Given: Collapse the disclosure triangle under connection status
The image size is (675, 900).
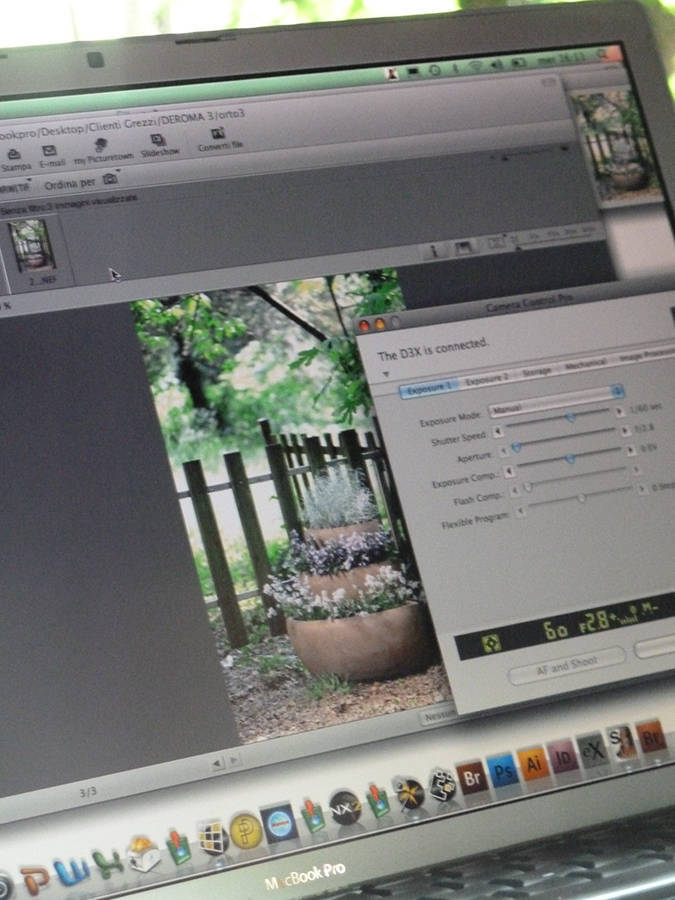Looking at the screenshot, I should pos(387,373).
